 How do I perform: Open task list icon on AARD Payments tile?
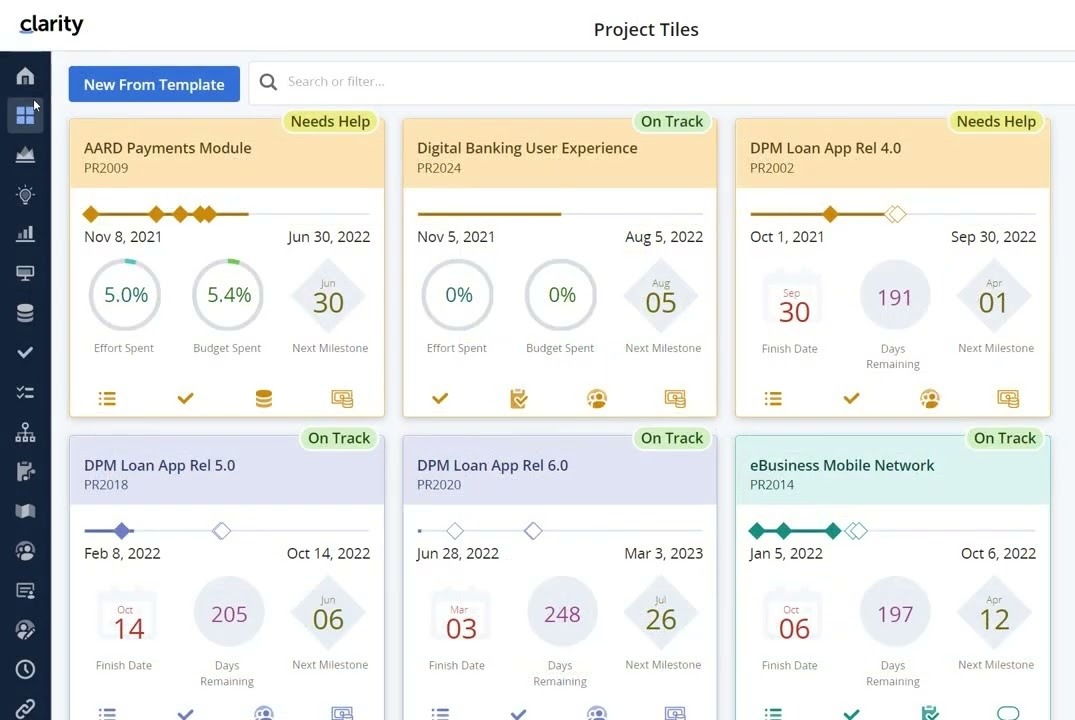tap(107, 398)
